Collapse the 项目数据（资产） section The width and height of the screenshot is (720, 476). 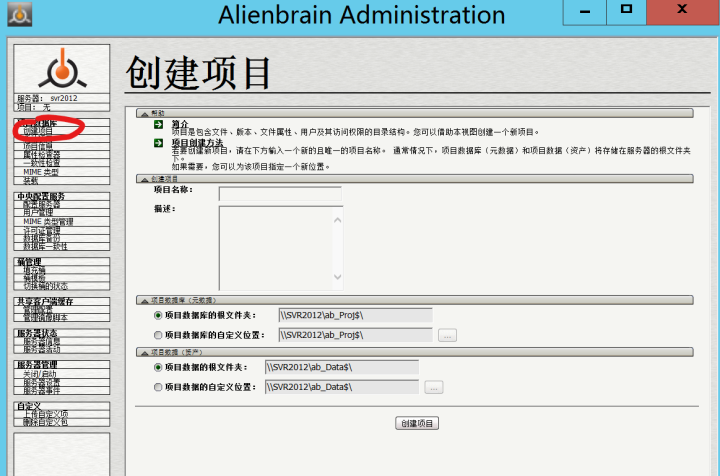[x=415, y=352]
